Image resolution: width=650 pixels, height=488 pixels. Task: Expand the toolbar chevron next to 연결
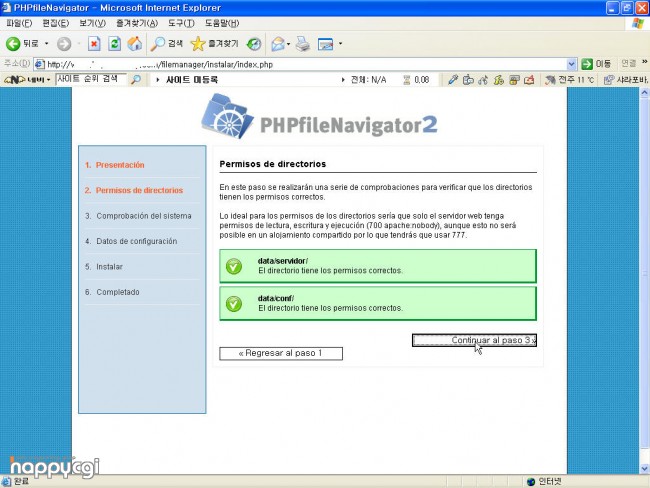point(645,62)
